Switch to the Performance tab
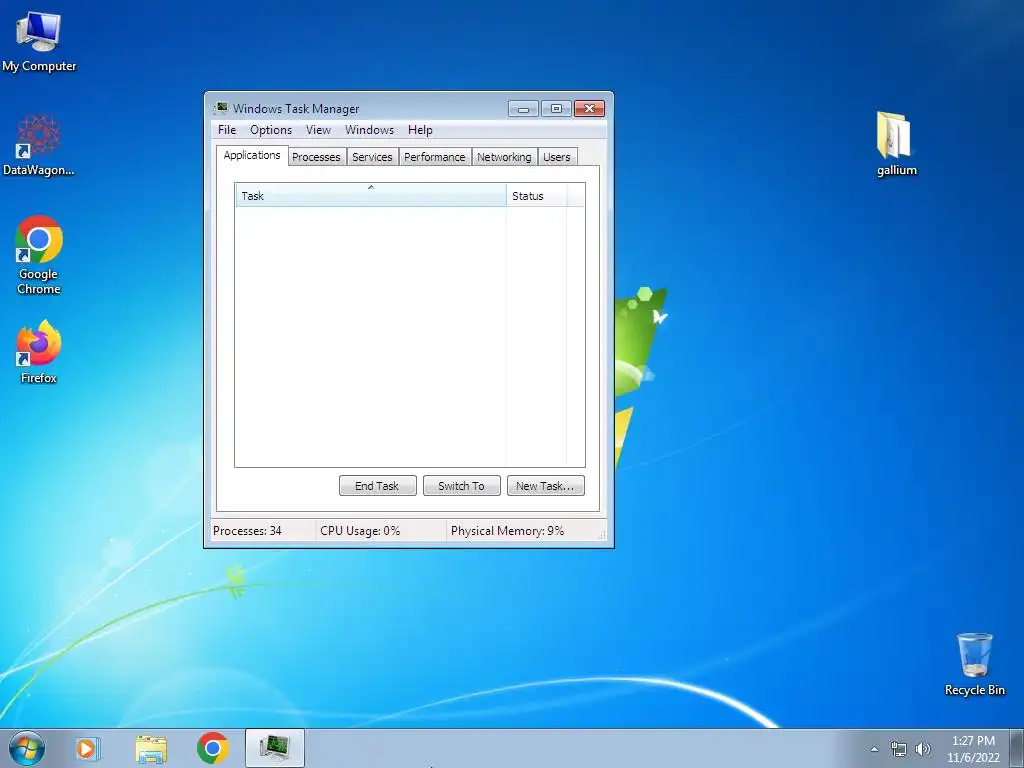1024x768 pixels. 434,157
